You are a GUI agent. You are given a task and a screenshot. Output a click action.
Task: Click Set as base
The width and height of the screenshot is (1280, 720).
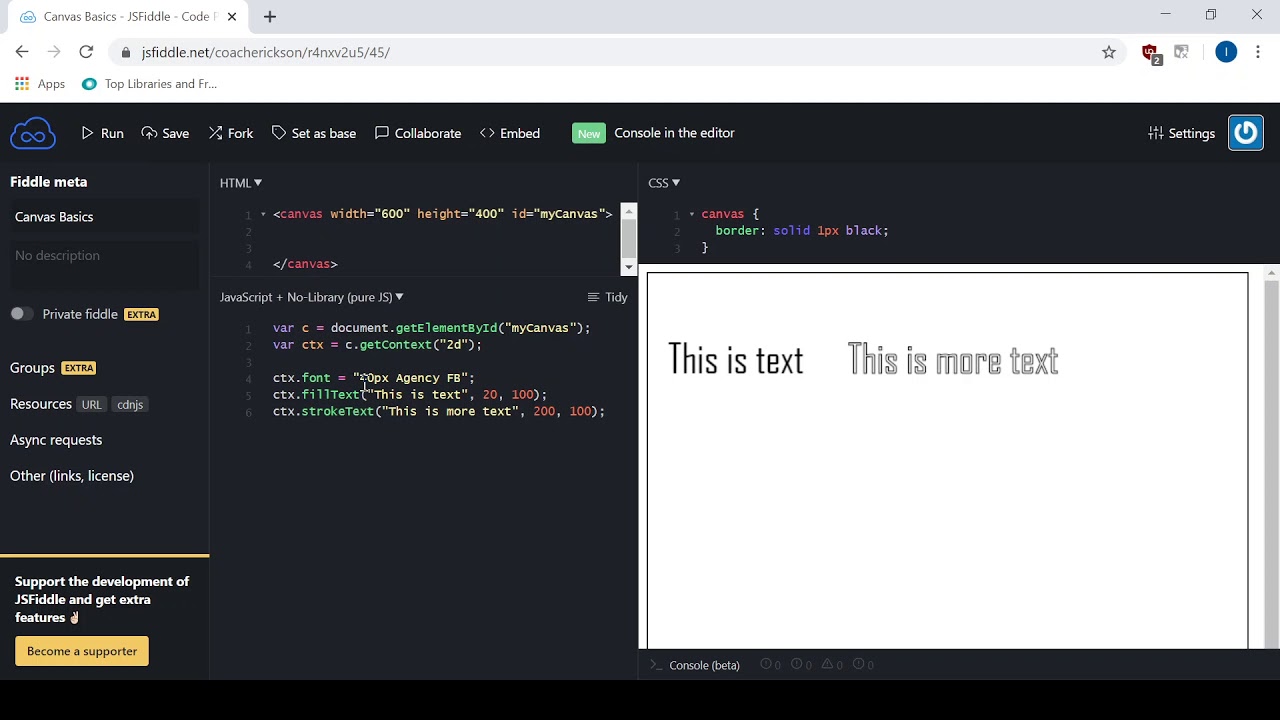point(313,133)
